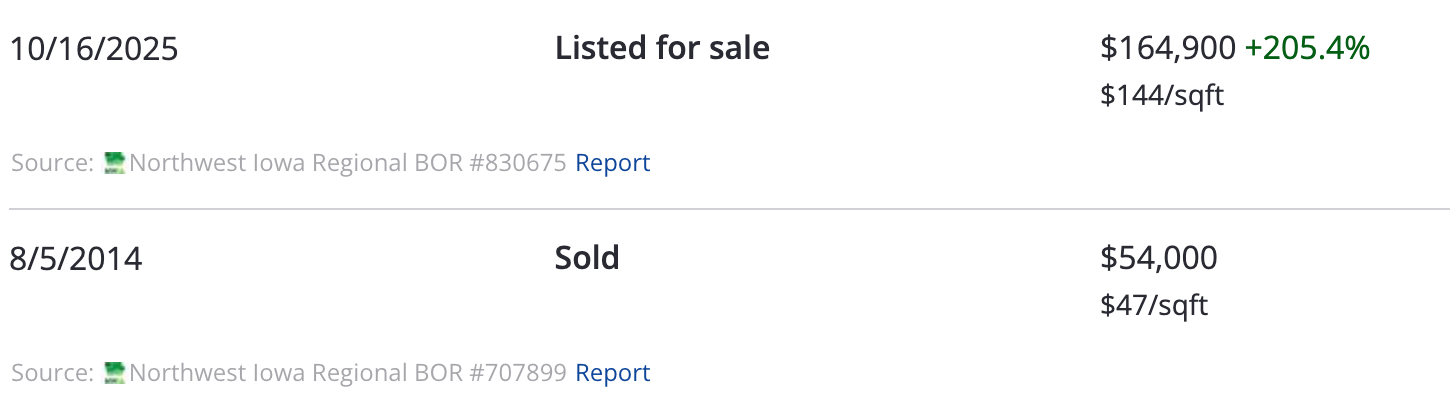The image size is (1450, 410).
Task: Click Report link for listing #707899
Action: (612, 373)
